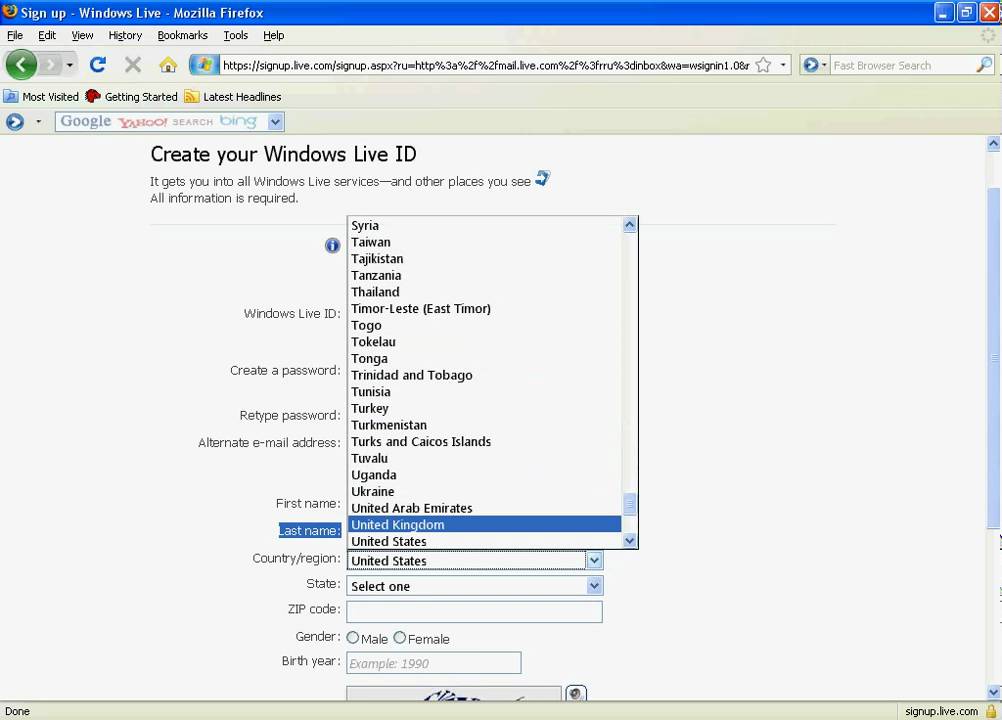Focus the Fast Browser Search field
The width and height of the screenshot is (1002, 720).
coord(902,65)
